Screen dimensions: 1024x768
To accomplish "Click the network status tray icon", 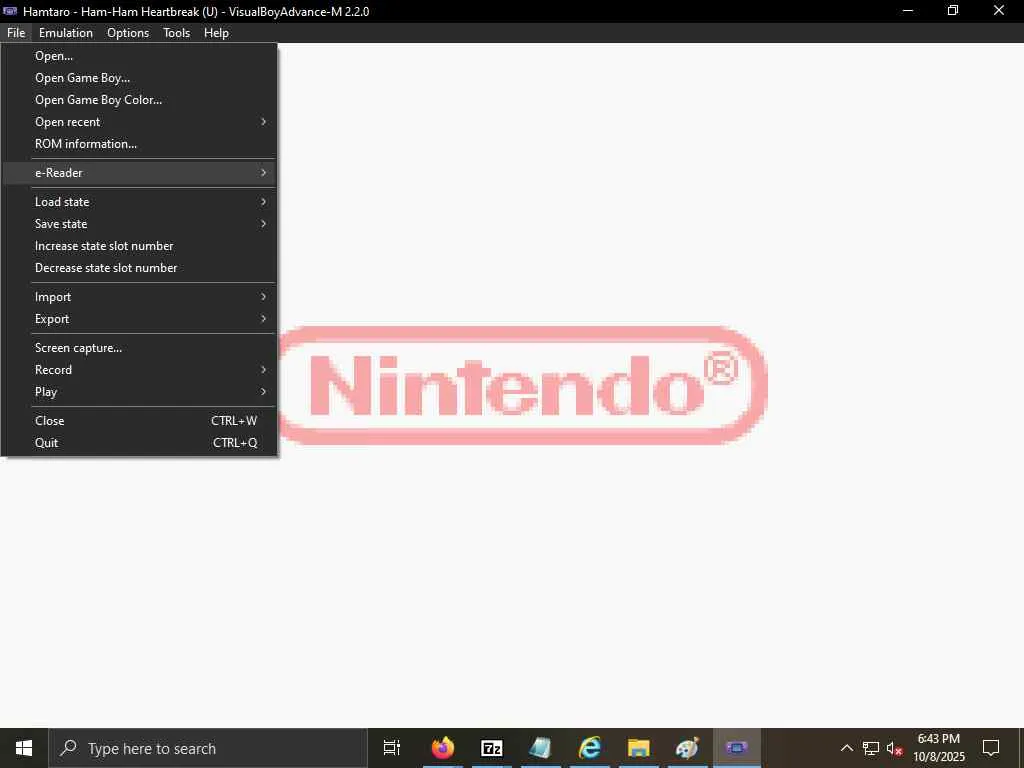I will coord(871,748).
